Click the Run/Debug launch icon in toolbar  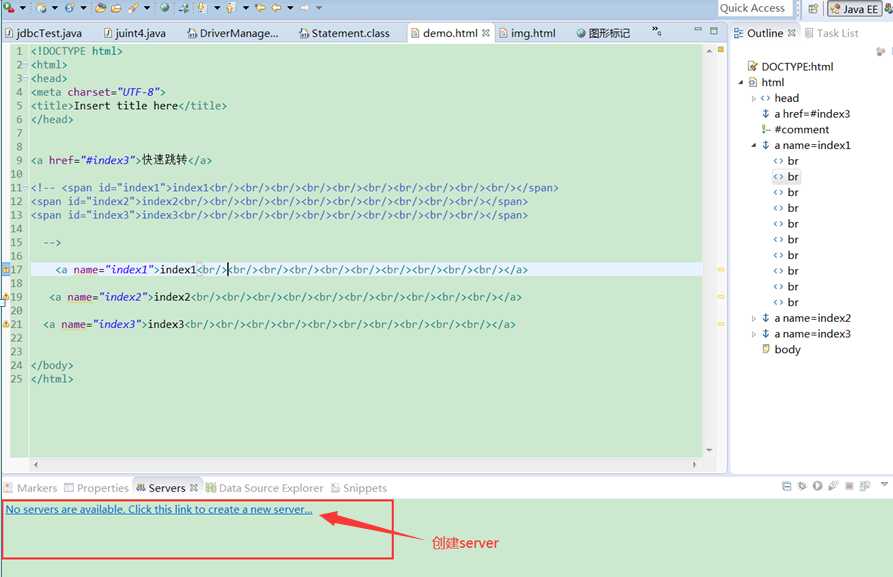(9, 7)
